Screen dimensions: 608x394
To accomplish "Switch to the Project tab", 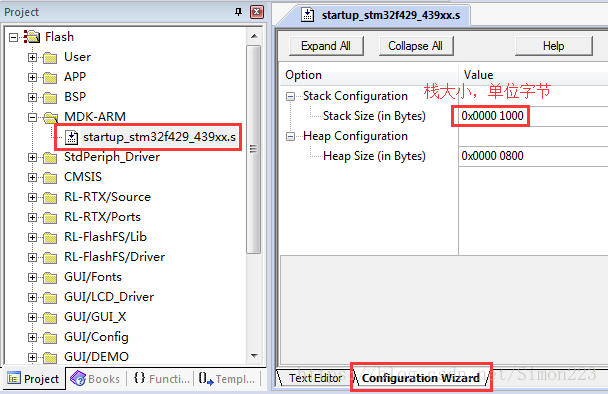I will tap(33, 378).
